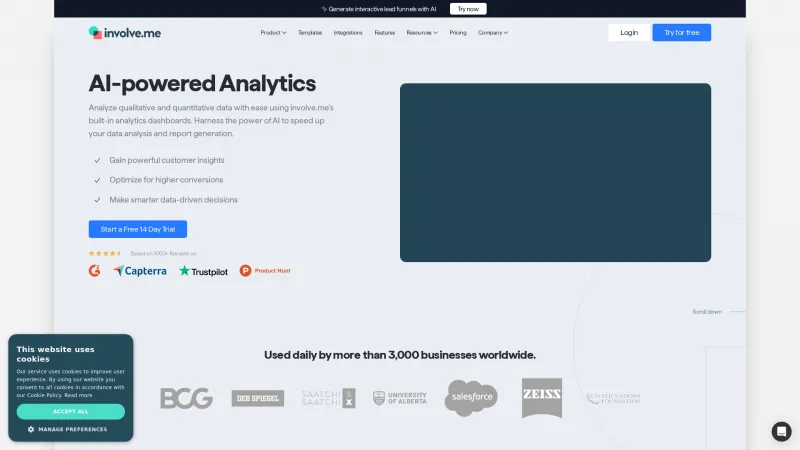The width and height of the screenshot is (800, 450).
Task: Open the Features nav item
Action: (x=385, y=33)
